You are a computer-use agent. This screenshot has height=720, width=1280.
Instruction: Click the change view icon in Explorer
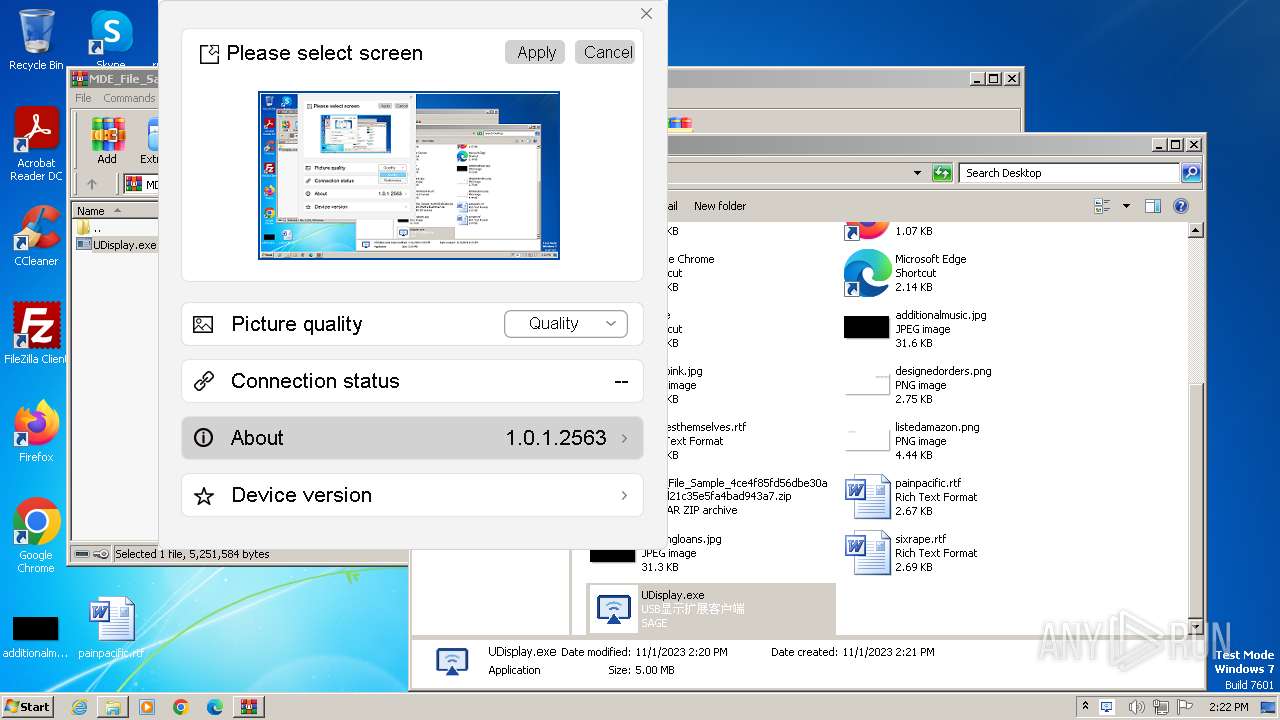(1103, 206)
